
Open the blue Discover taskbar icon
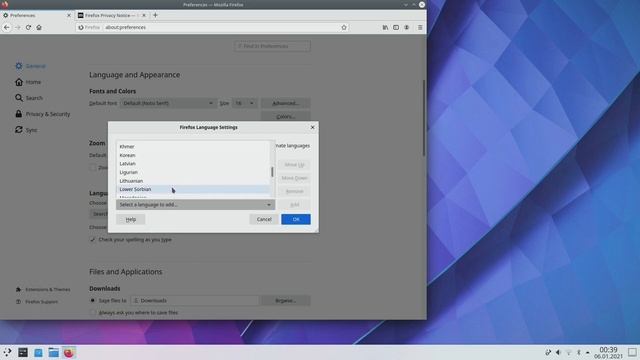(38, 352)
